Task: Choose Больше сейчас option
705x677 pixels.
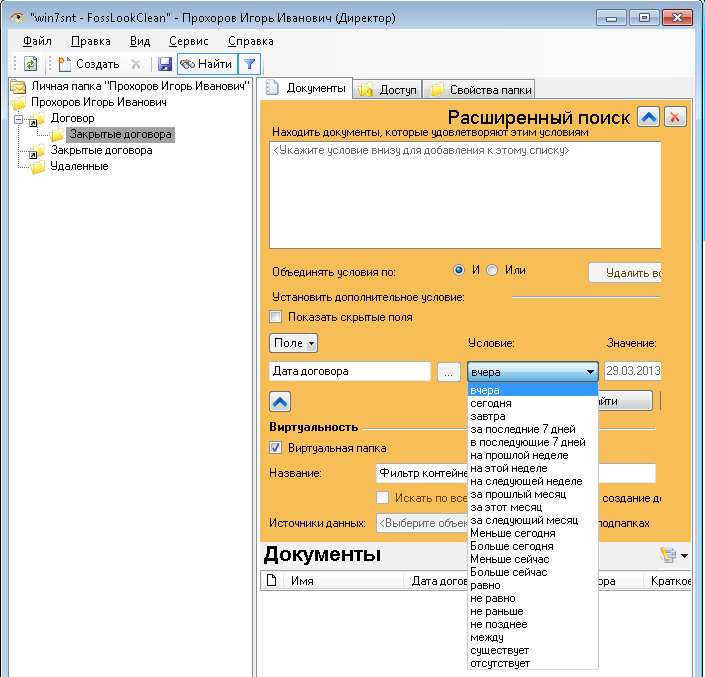Action: point(533,573)
